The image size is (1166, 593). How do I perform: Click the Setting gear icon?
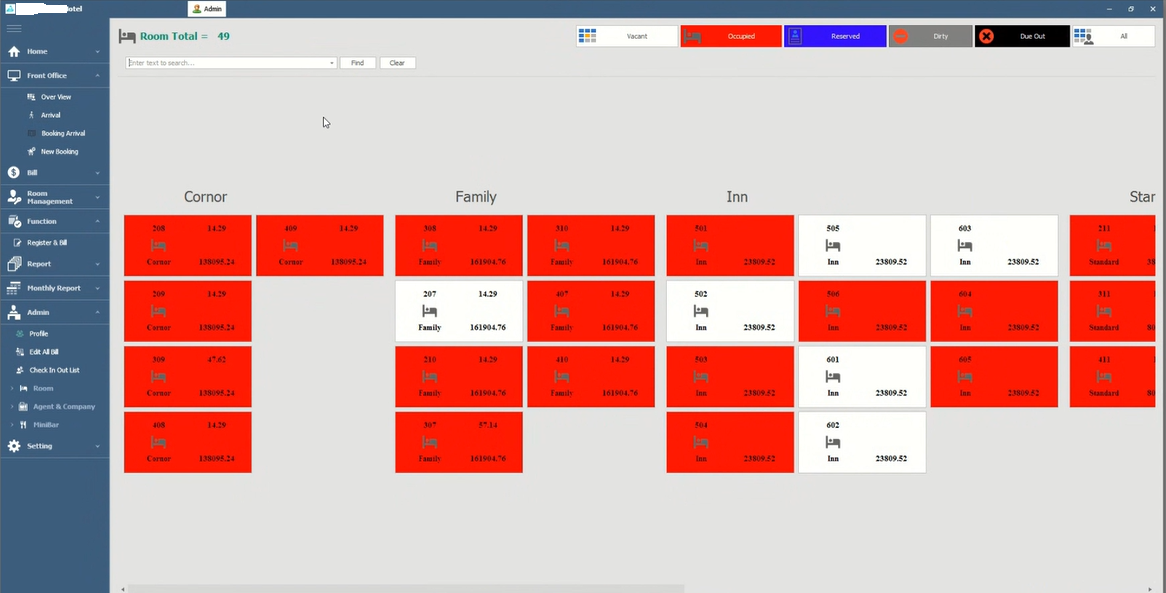tap(14, 446)
